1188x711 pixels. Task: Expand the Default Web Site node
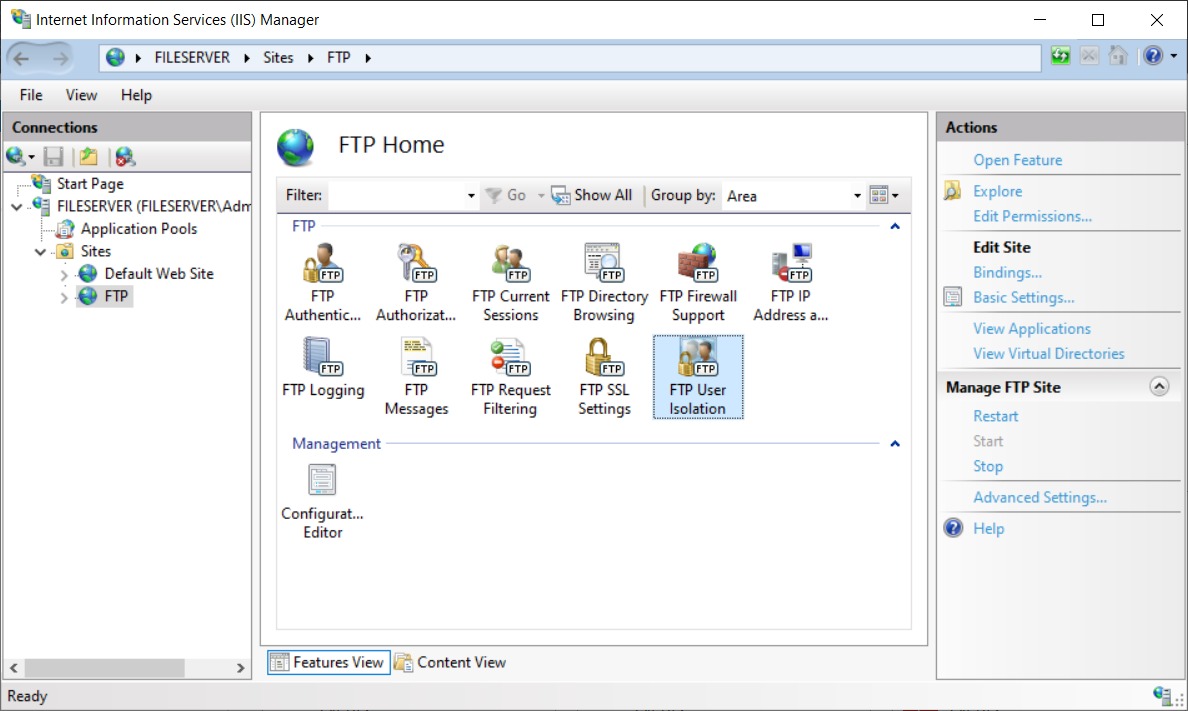pos(64,274)
